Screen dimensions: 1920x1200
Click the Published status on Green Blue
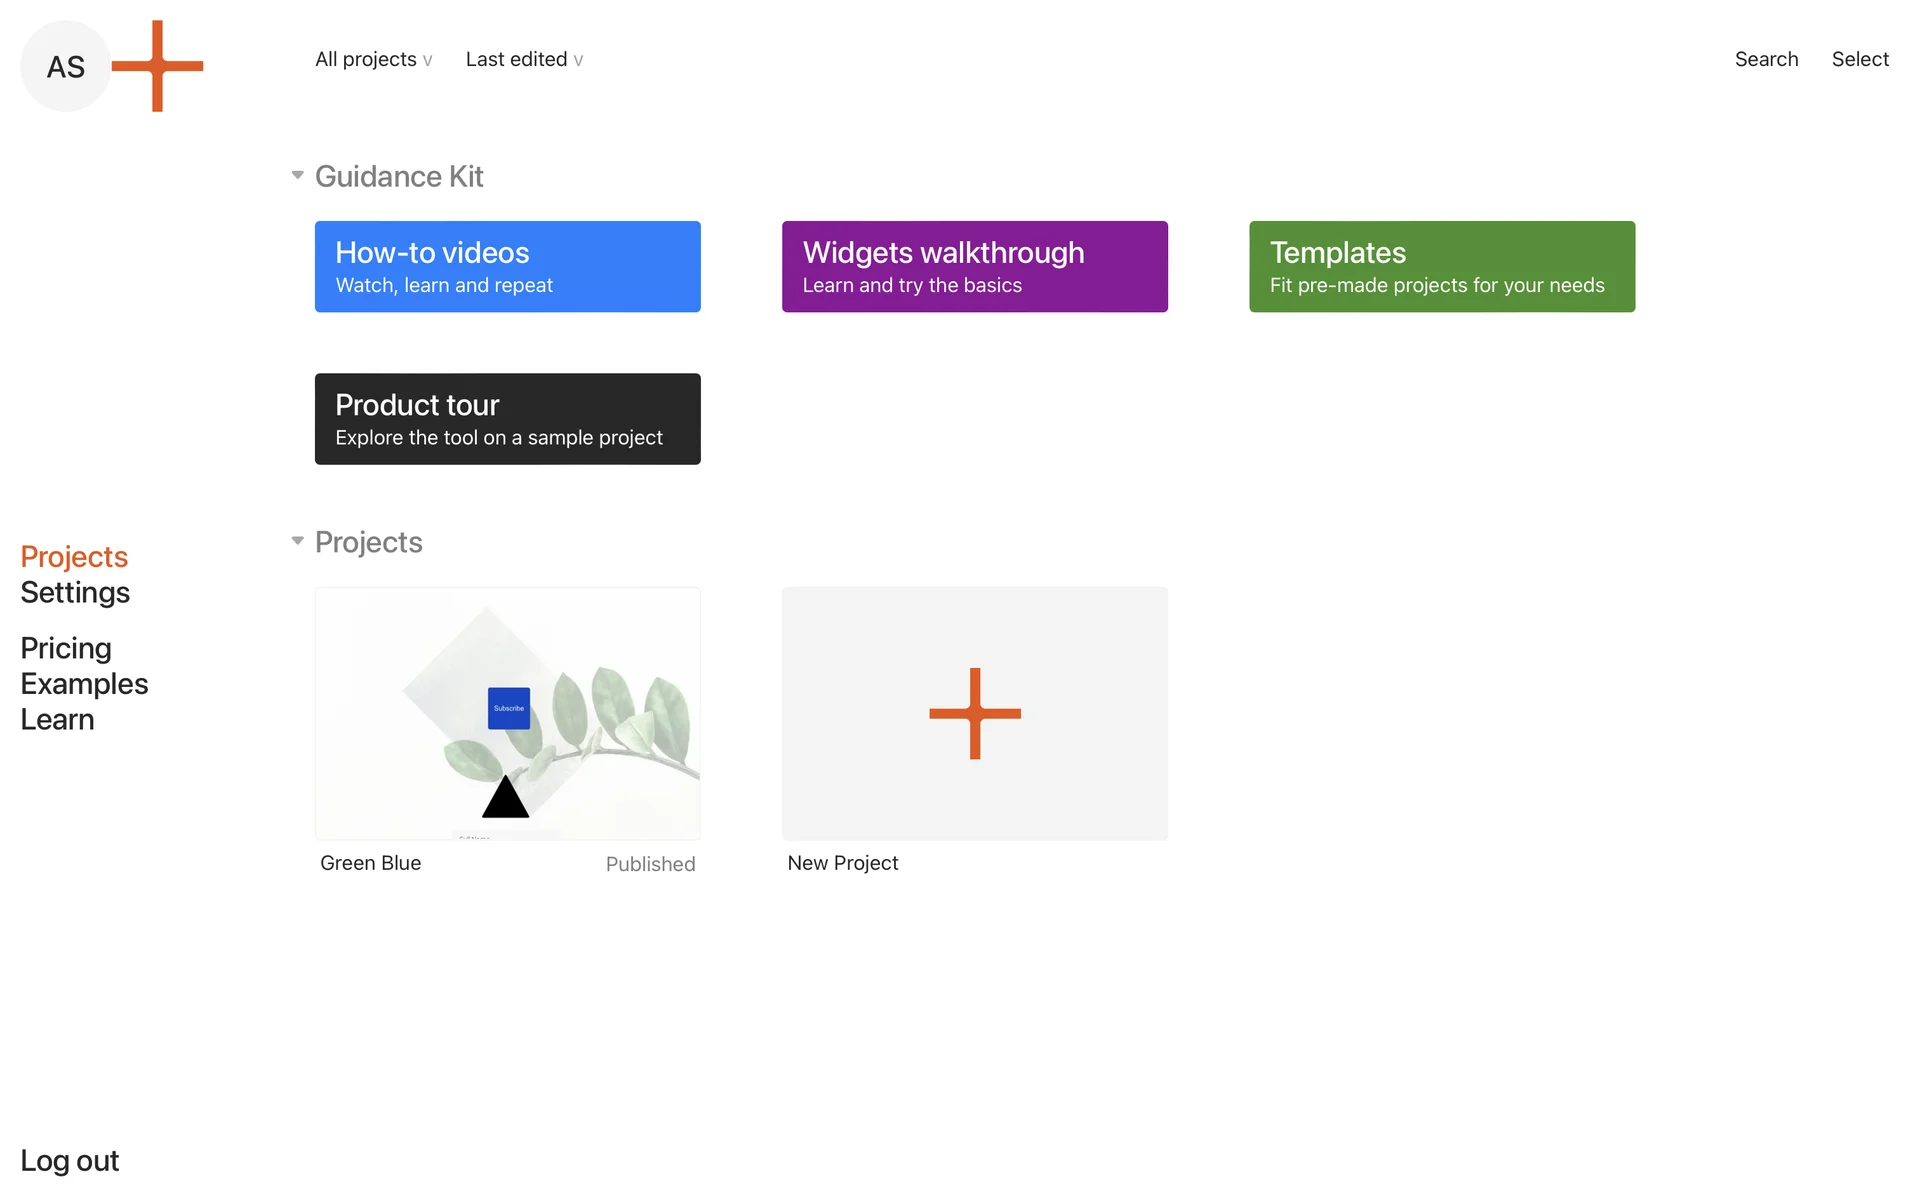650,864
